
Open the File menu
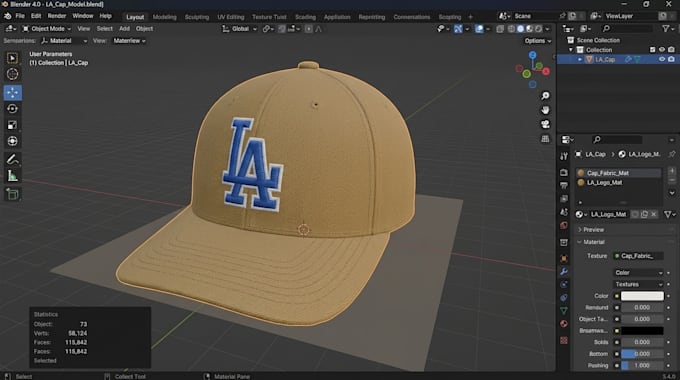tap(20, 16)
